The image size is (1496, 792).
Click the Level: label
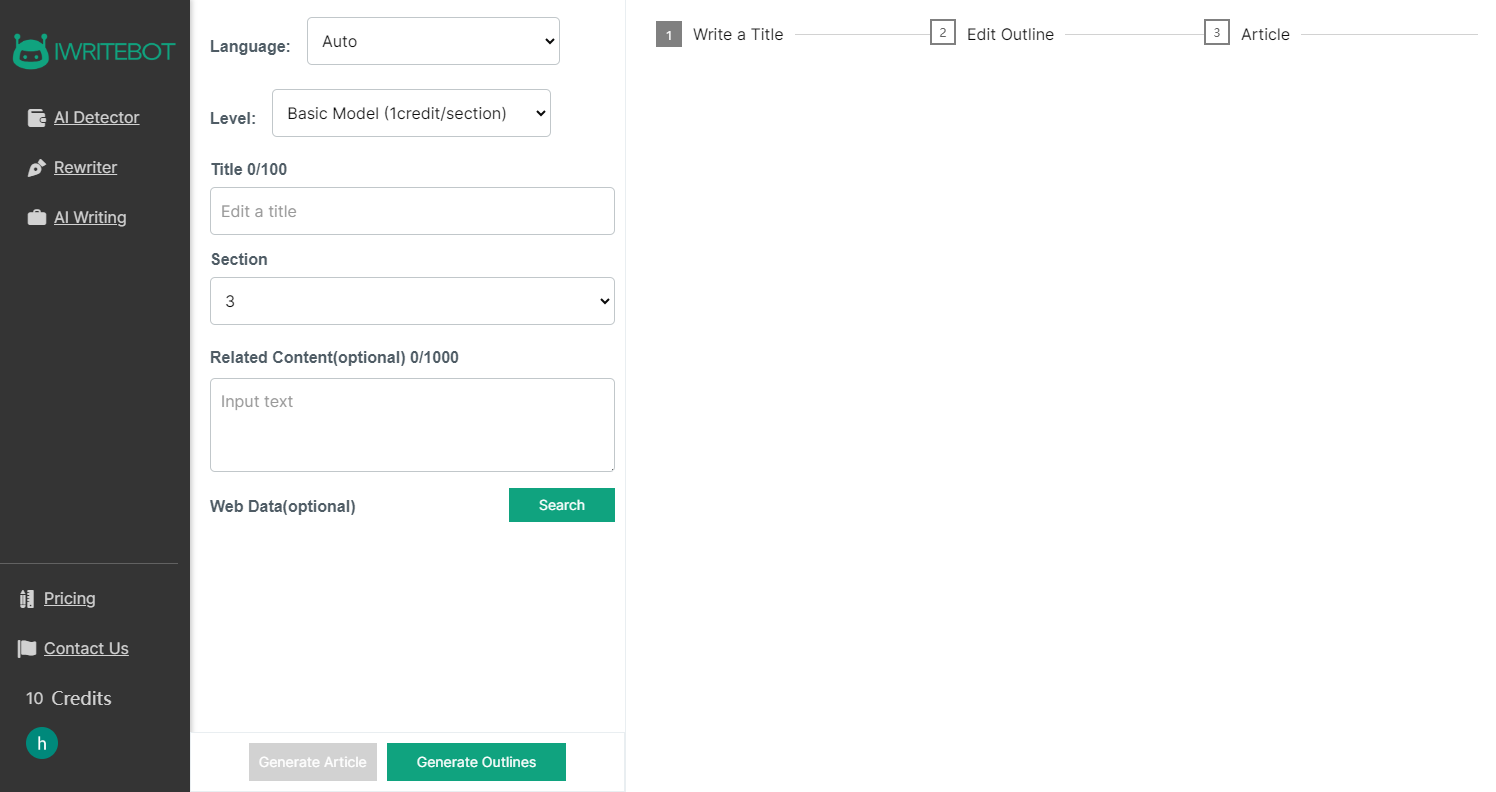(233, 119)
